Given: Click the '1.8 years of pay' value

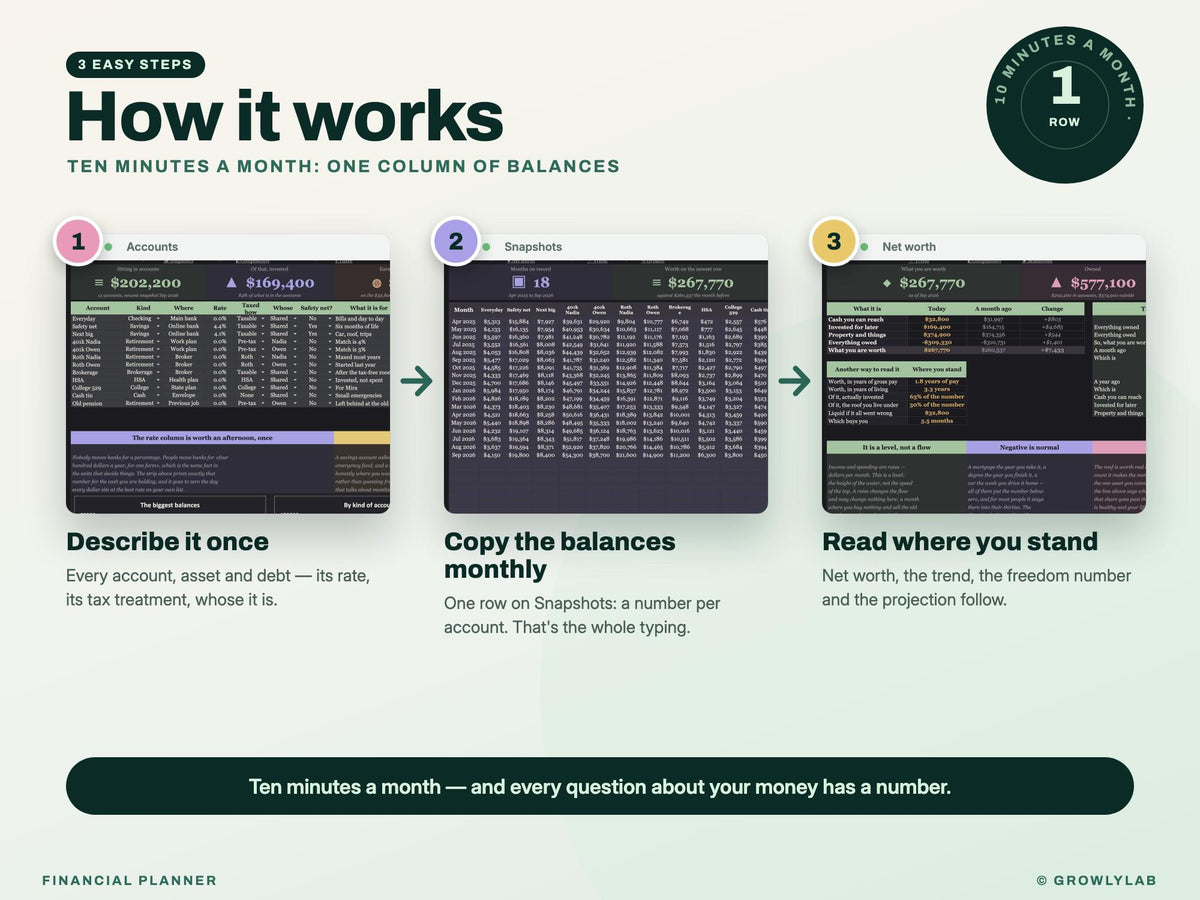Looking at the screenshot, I should click(937, 382).
